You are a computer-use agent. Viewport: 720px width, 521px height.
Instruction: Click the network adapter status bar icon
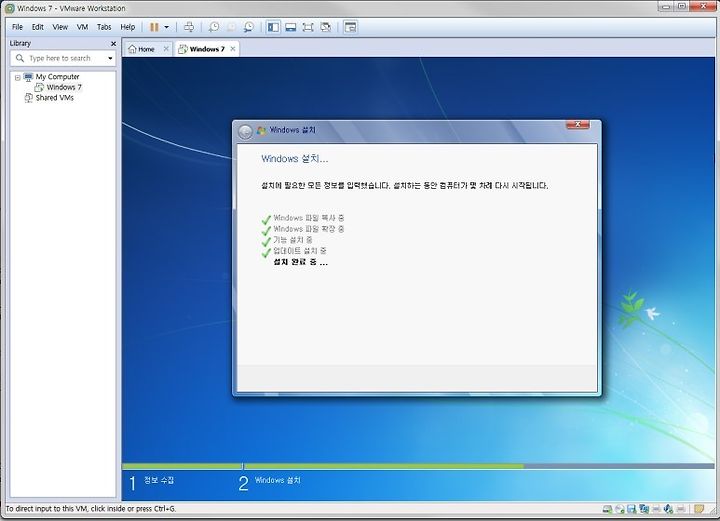pos(644,509)
